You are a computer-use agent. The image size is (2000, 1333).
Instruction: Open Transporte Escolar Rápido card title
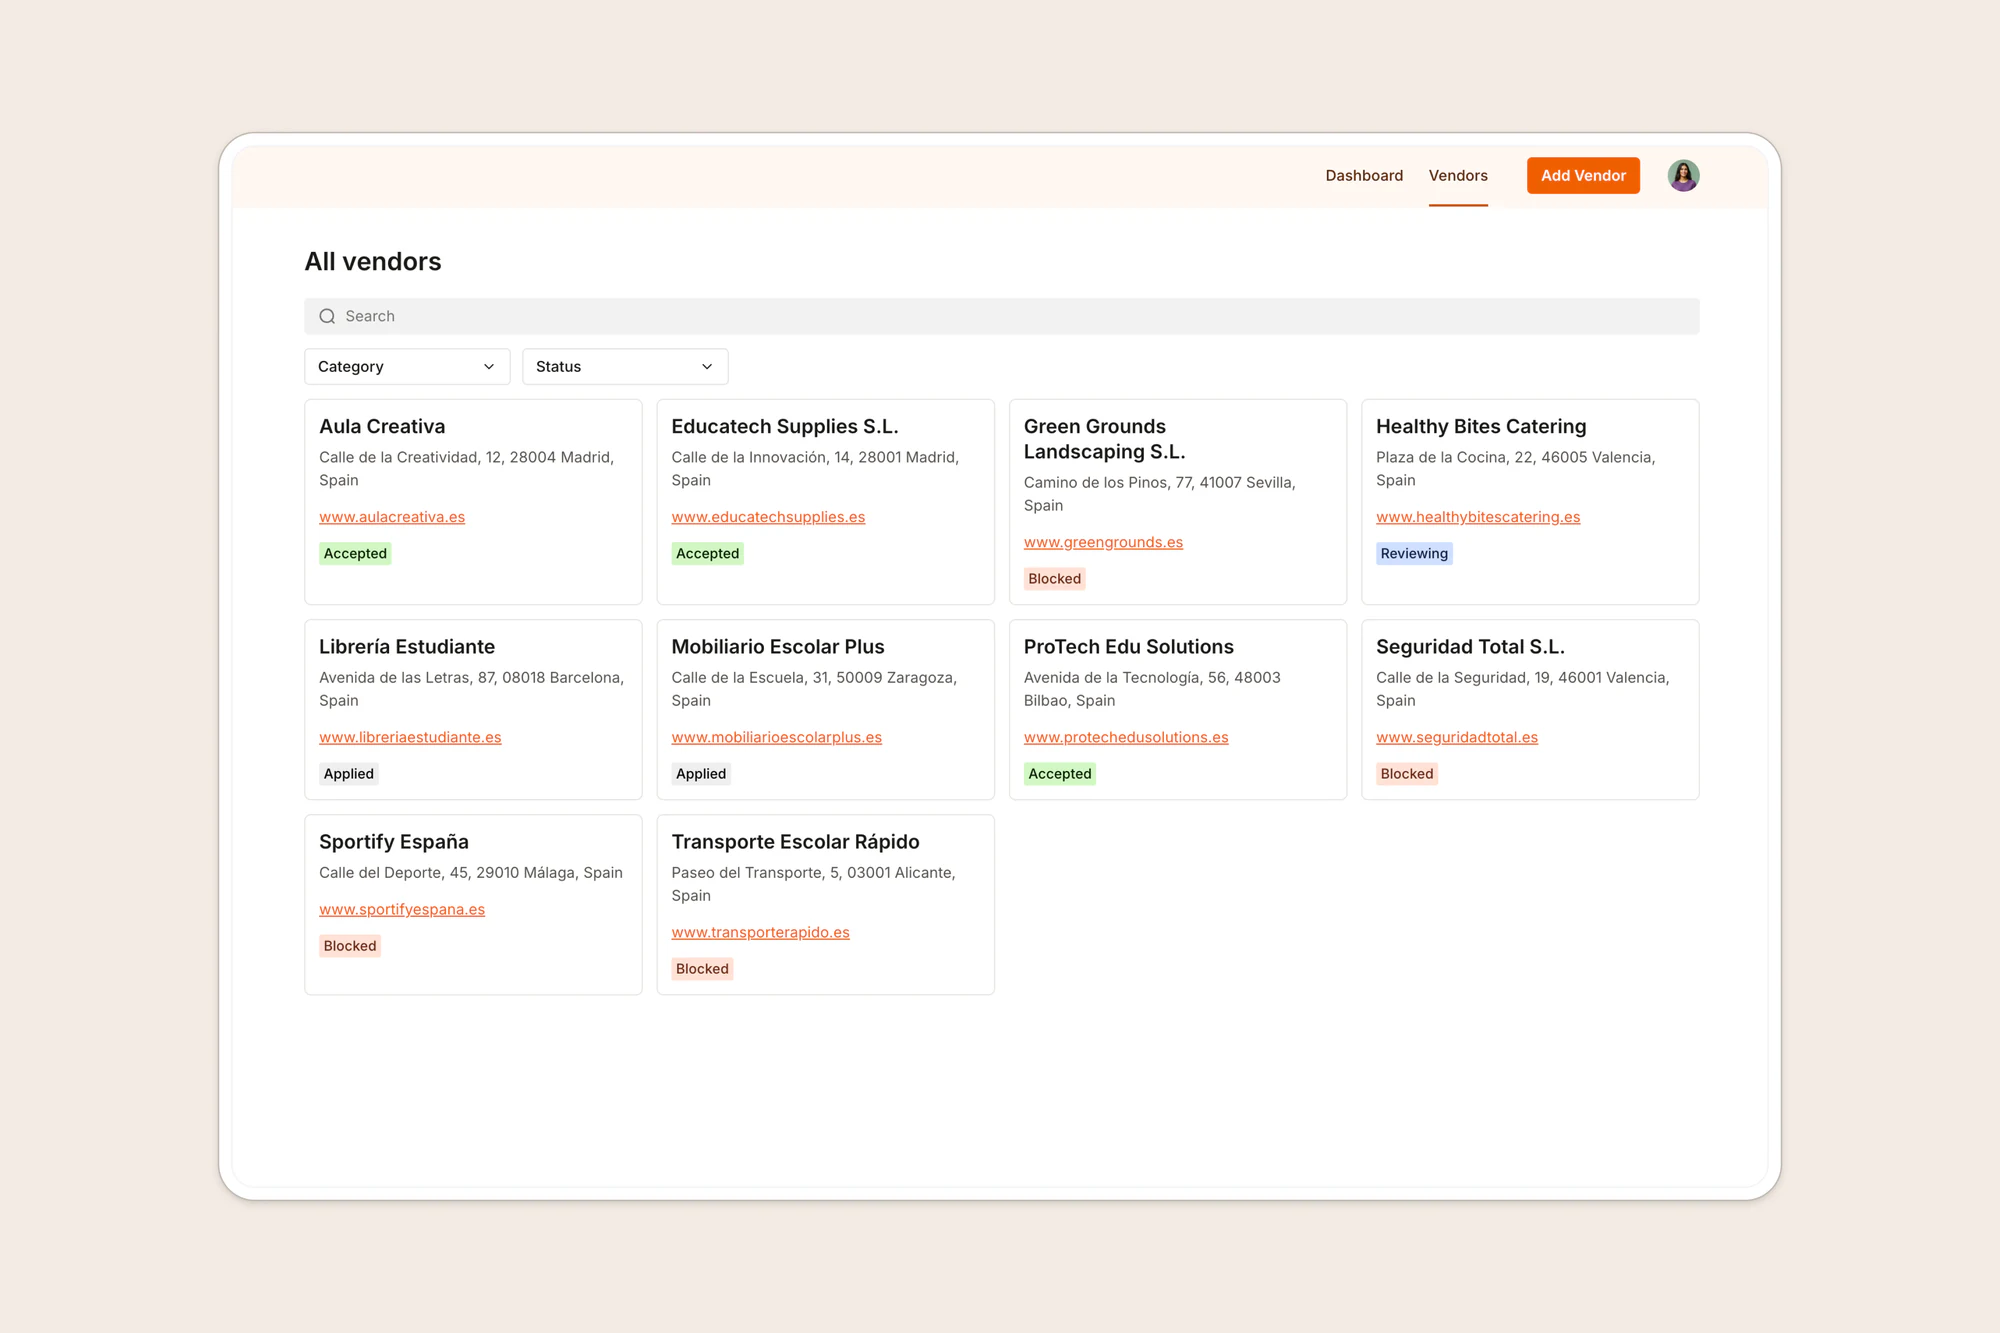point(795,842)
